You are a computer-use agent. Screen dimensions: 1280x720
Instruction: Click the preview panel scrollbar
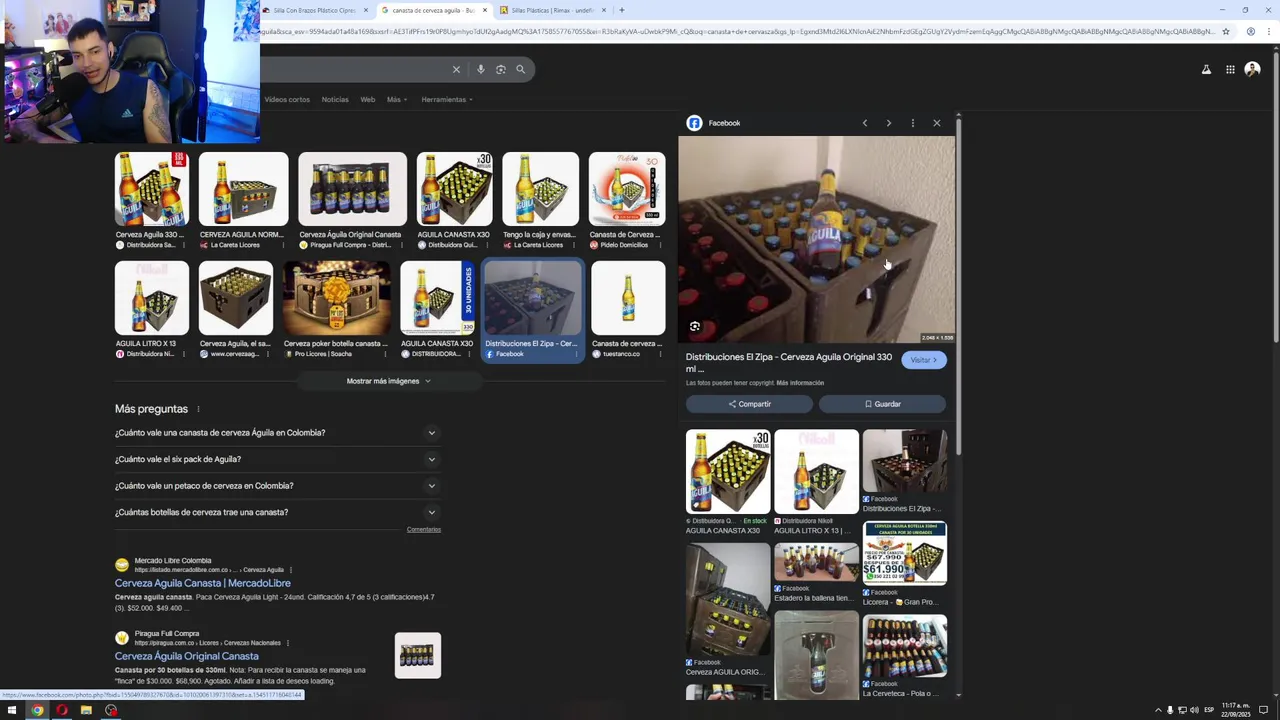(x=959, y=285)
